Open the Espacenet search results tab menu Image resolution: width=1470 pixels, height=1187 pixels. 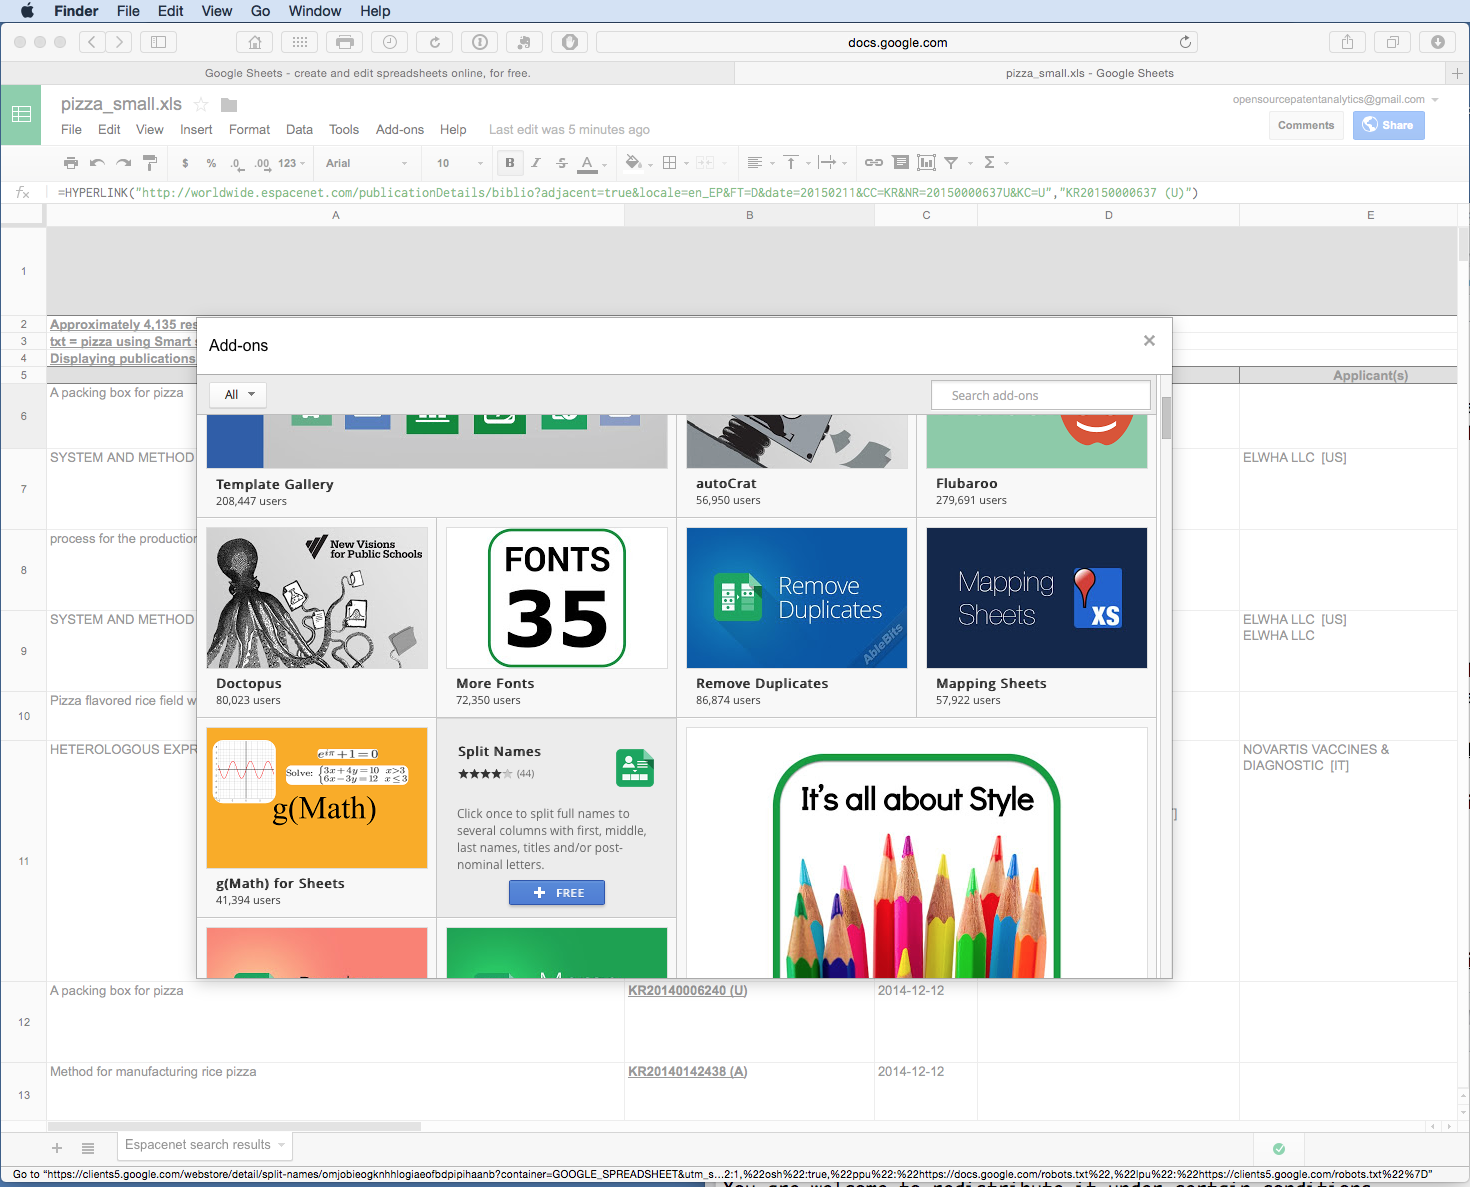pyautogui.click(x=282, y=1145)
